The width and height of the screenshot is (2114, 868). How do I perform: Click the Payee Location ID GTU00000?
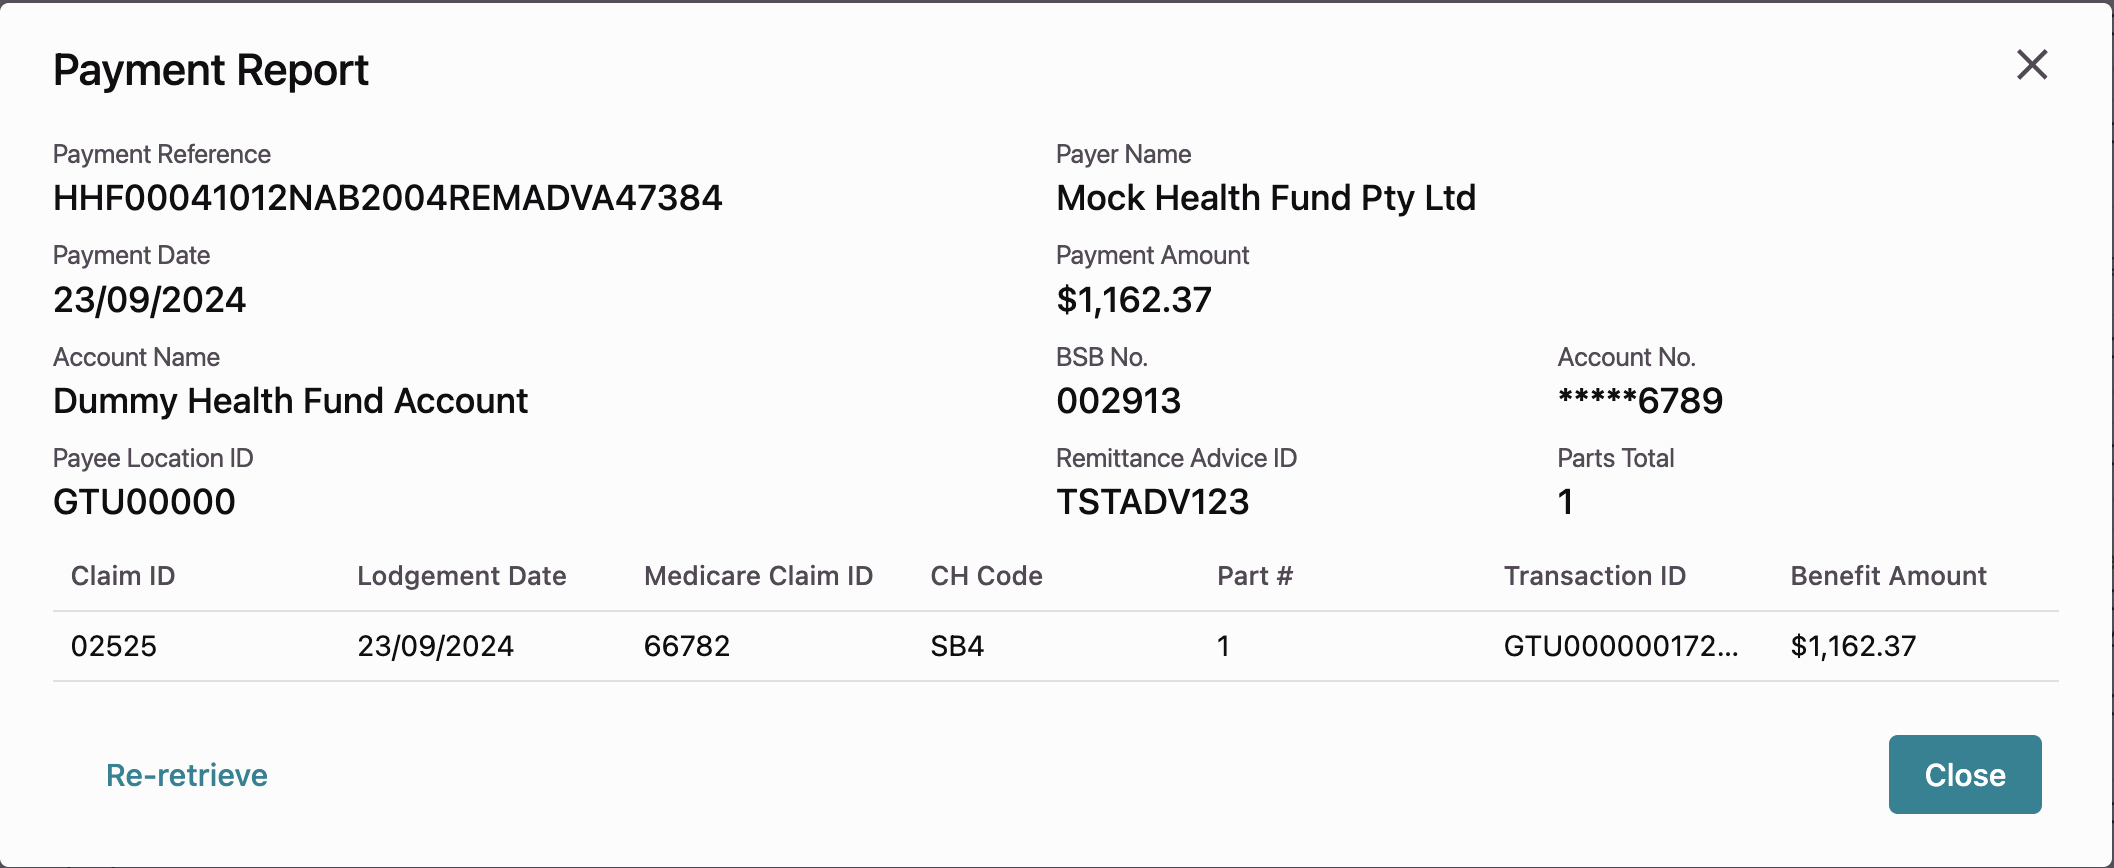[144, 502]
